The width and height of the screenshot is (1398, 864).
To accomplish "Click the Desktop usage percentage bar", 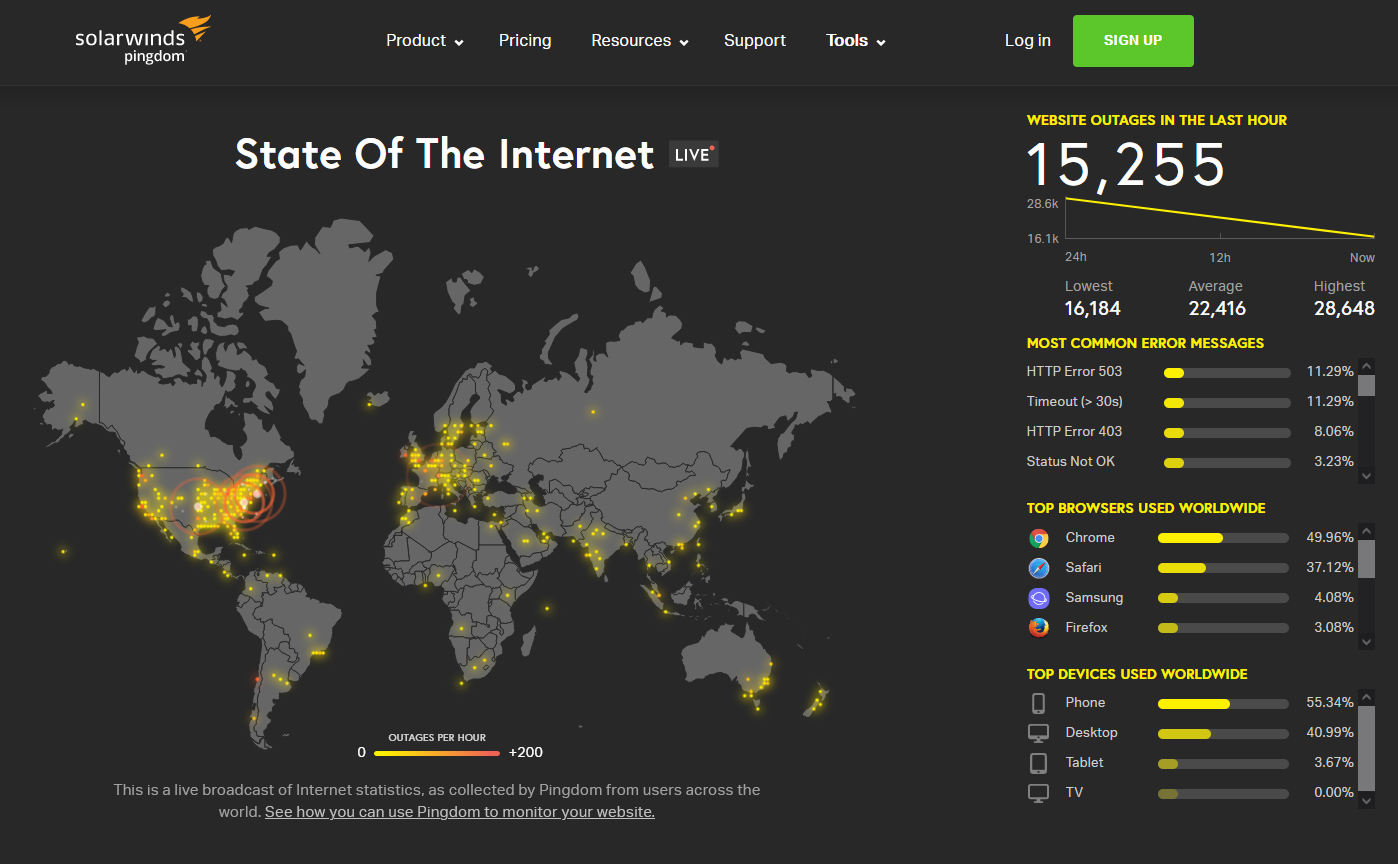I will coord(1223,733).
